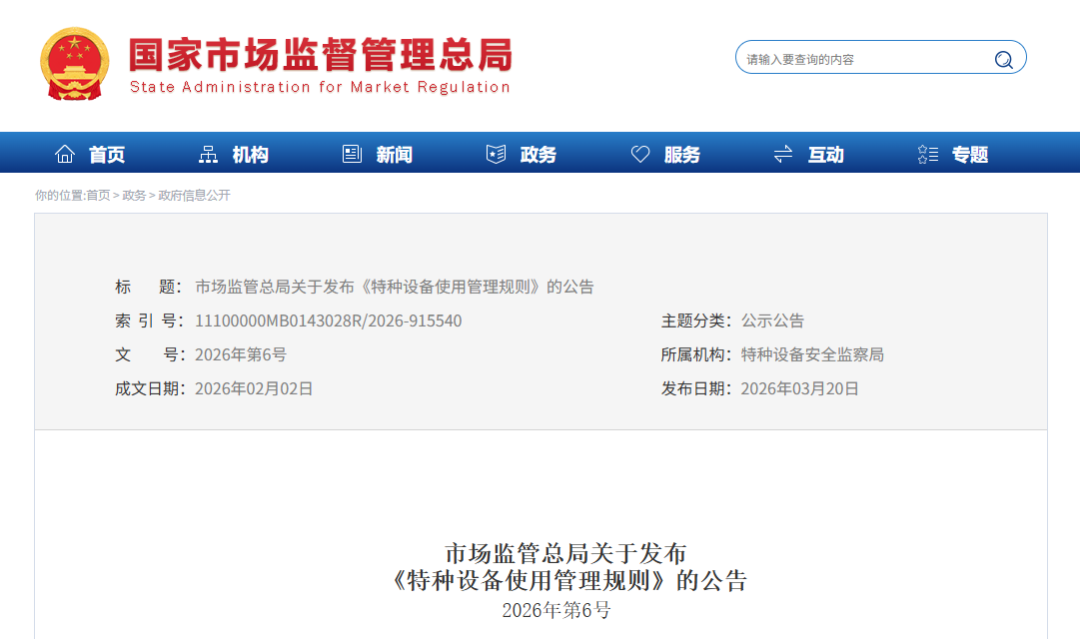Click the 特种设备安全监察局 institution text
Viewport: 1080px width, 639px height.
(812, 354)
